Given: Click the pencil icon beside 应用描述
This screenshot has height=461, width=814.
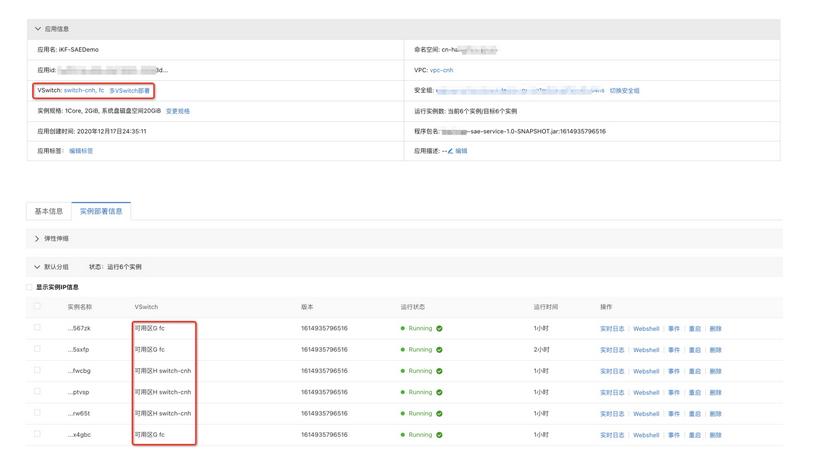Looking at the screenshot, I should [x=450, y=151].
